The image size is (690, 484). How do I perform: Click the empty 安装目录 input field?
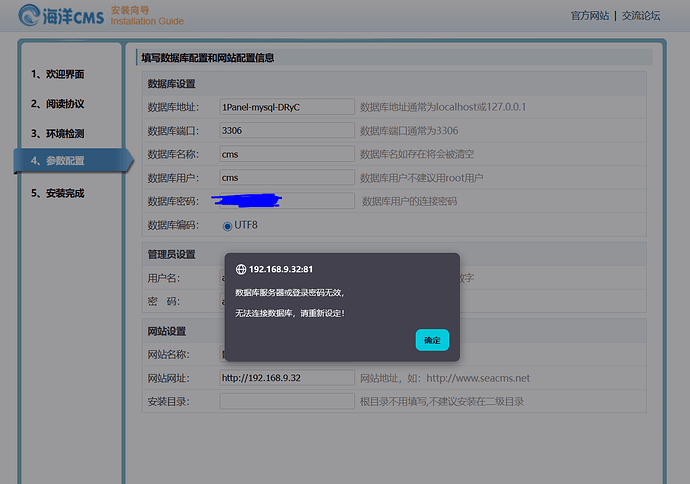pos(287,401)
